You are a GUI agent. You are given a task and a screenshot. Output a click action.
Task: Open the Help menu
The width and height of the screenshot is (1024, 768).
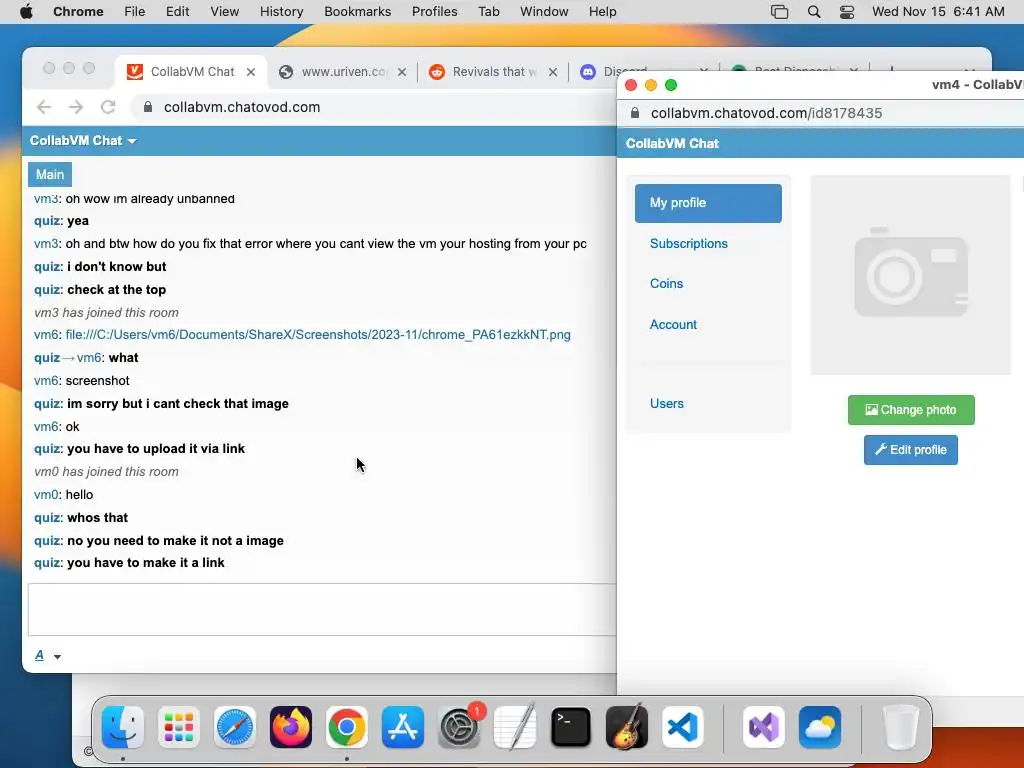click(x=602, y=11)
